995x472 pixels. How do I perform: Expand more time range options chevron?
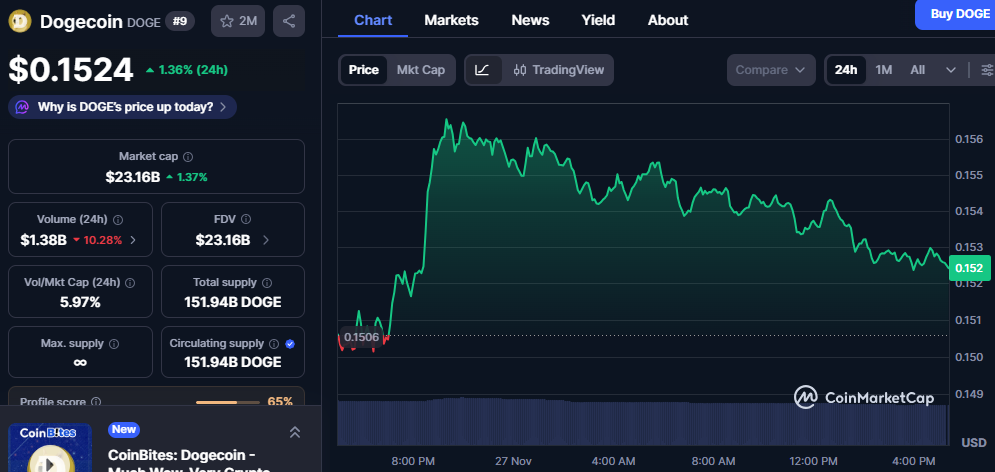(x=950, y=70)
